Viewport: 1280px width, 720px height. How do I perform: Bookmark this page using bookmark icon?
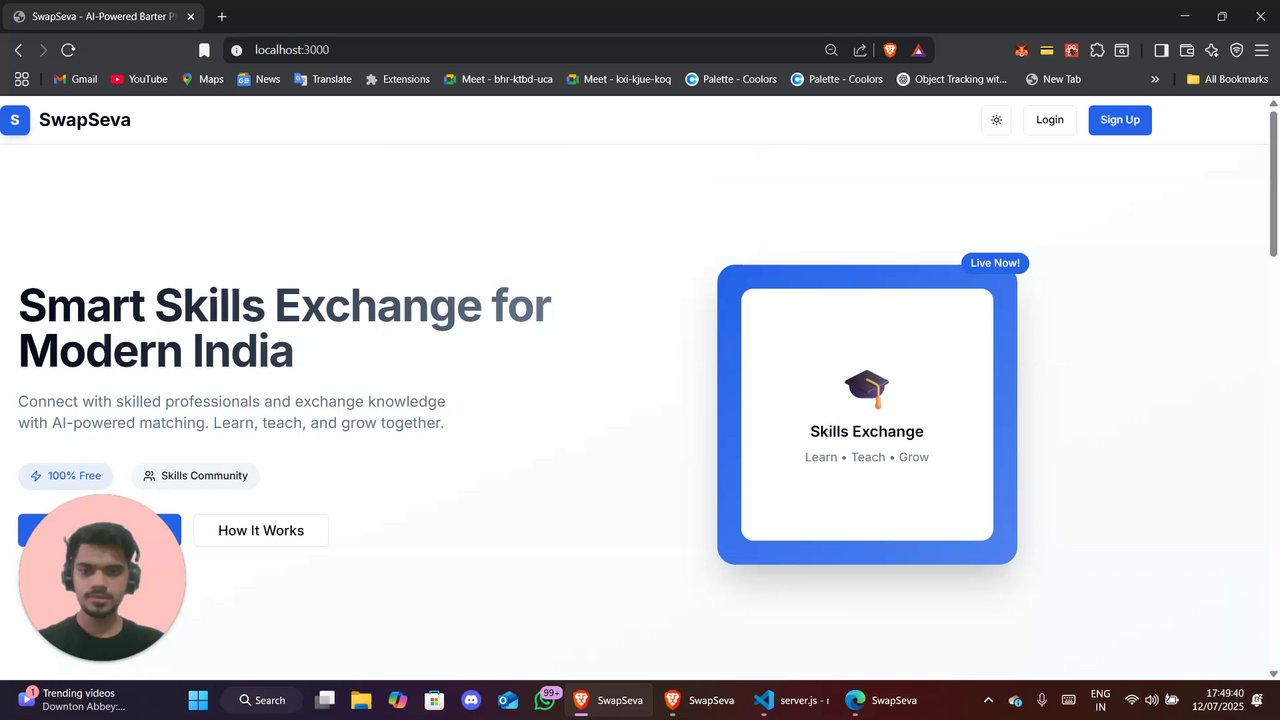[204, 50]
